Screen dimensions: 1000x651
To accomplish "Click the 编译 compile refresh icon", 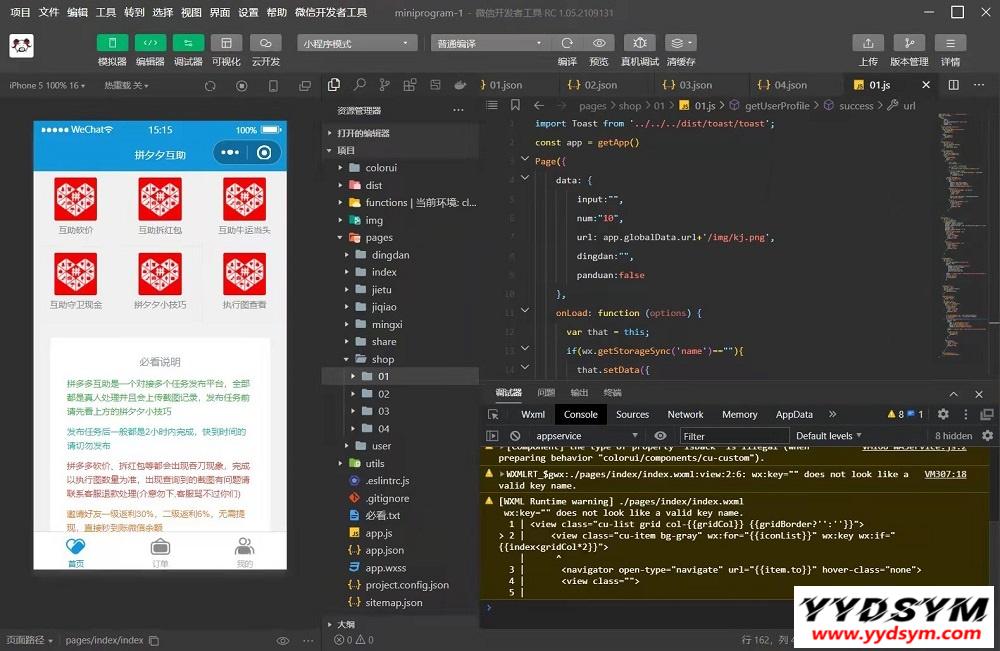I will pos(567,43).
